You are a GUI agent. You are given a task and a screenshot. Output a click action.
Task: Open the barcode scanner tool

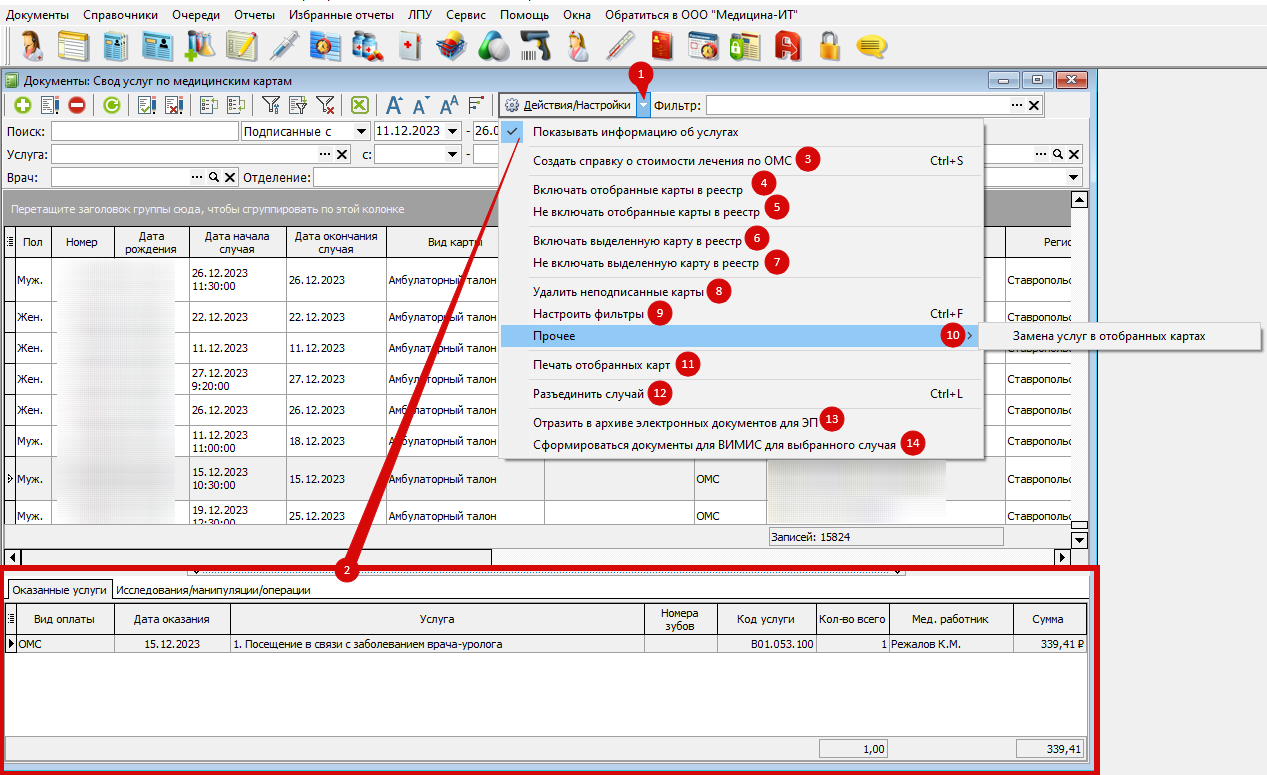tap(536, 47)
